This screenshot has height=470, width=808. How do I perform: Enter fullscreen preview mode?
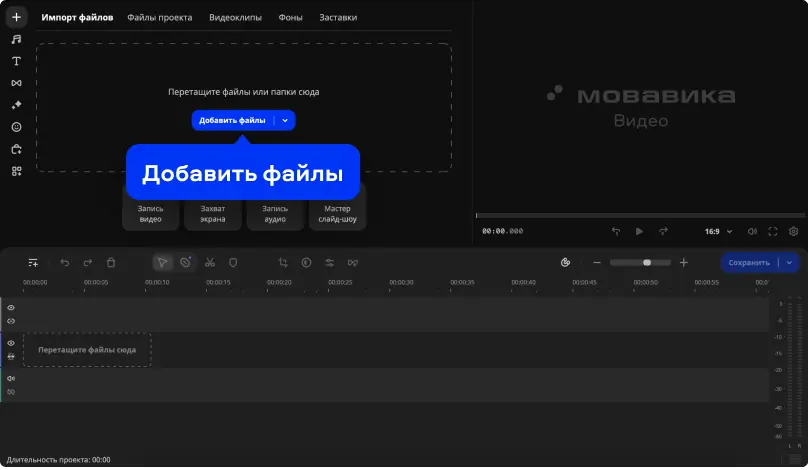[773, 231]
